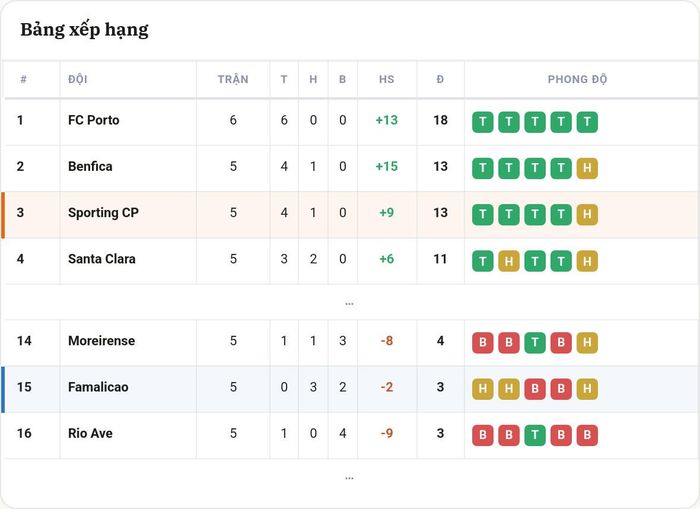The image size is (700, 509).
Task: Click the Đ points column header
Action: tap(440, 79)
